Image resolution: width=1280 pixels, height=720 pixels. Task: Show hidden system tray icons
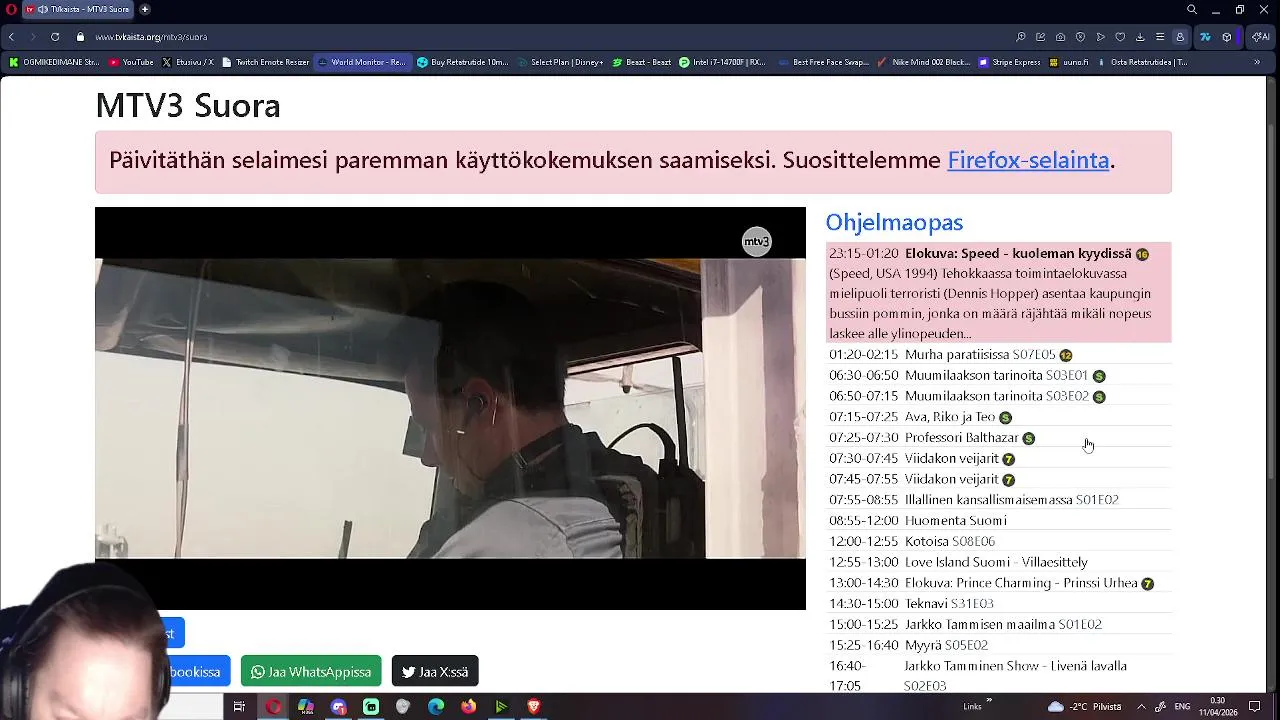tap(1141, 707)
